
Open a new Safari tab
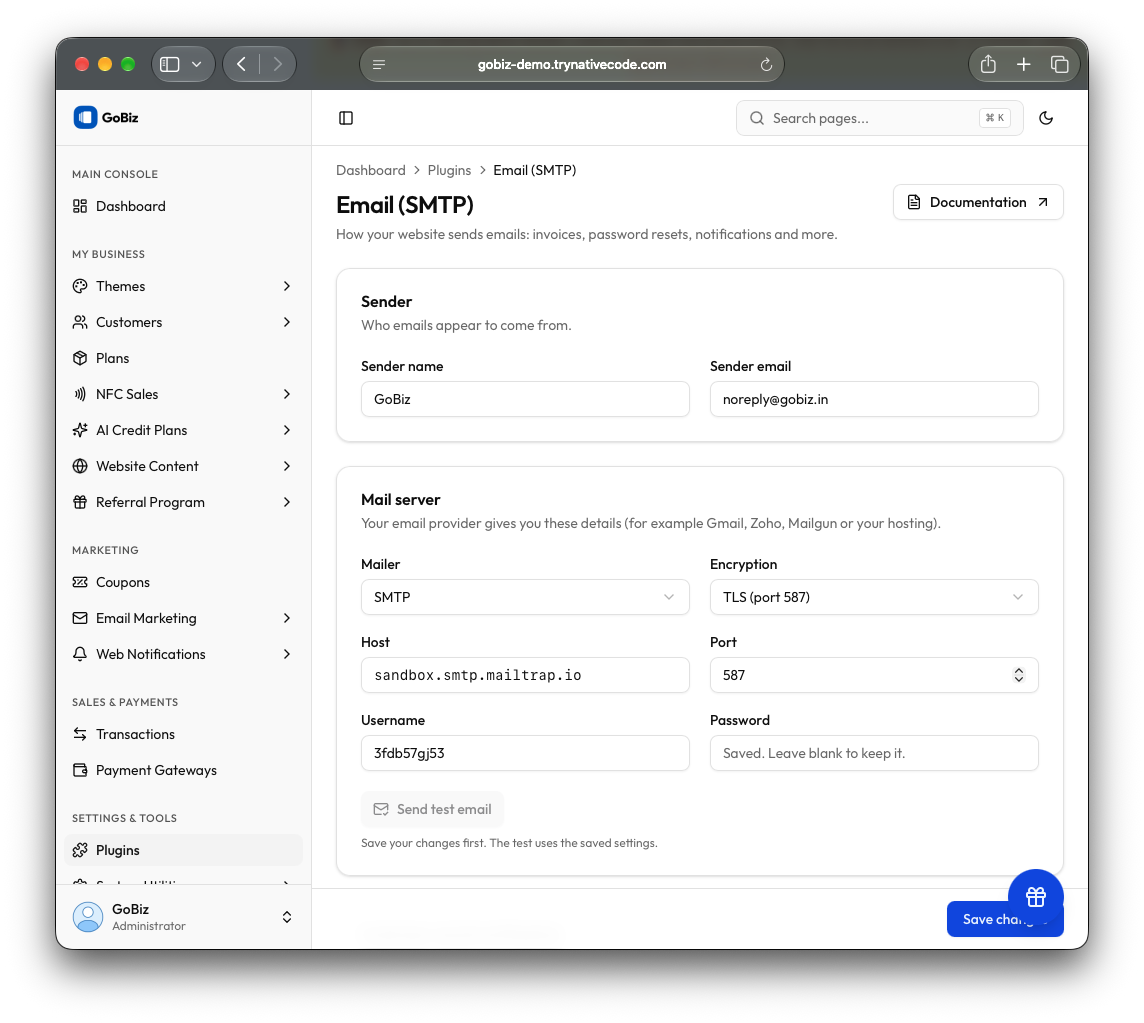[x=1024, y=64]
